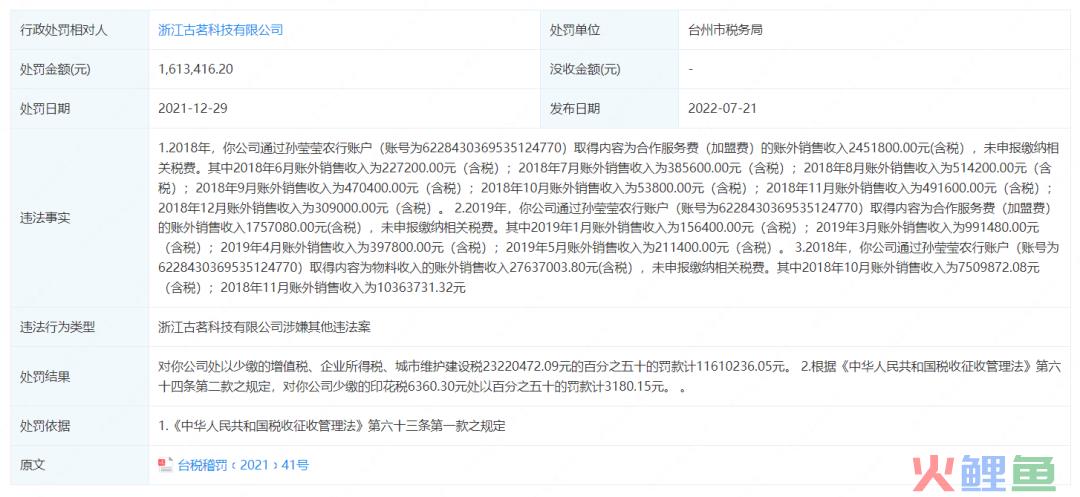Open the 台税稽罚〔2021〕41号 original document link
This screenshot has width=1080, height=497.
click(x=243, y=465)
